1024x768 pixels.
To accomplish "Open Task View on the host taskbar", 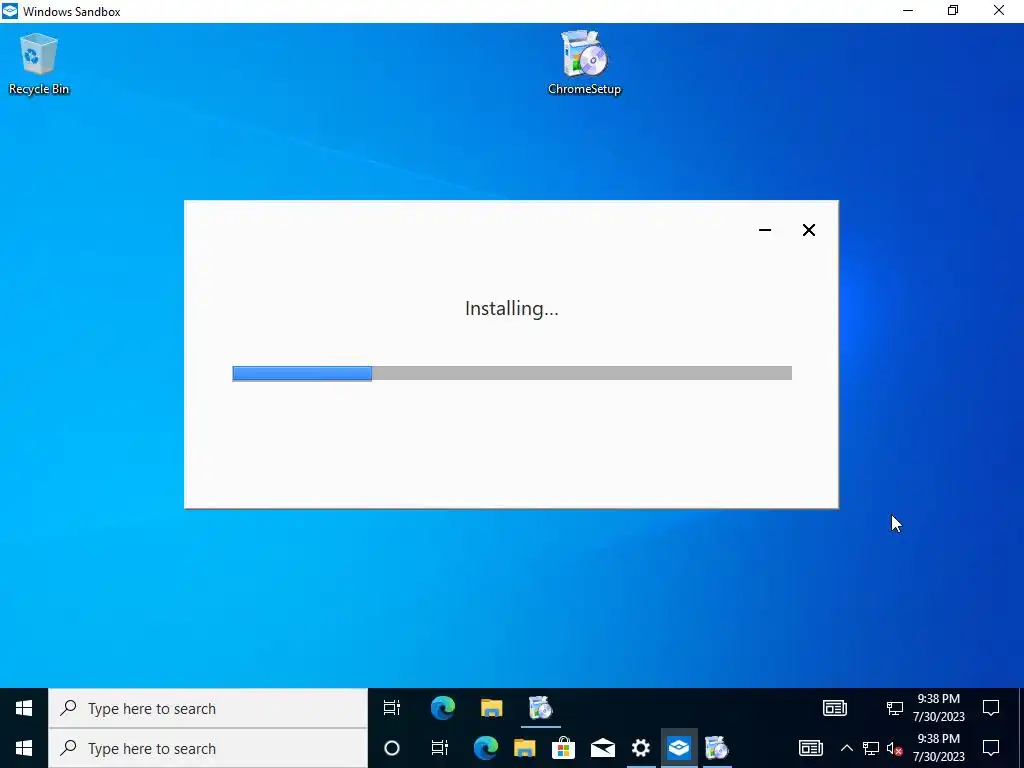I will (440, 748).
